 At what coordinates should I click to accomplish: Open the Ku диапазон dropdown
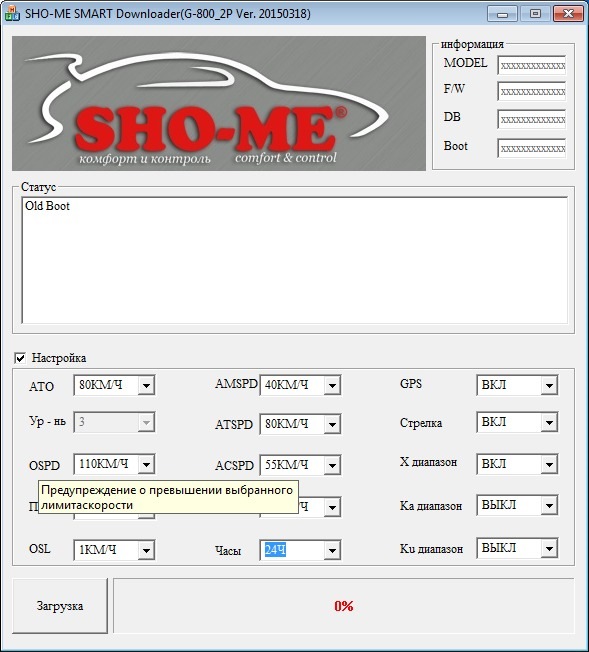point(517,548)
